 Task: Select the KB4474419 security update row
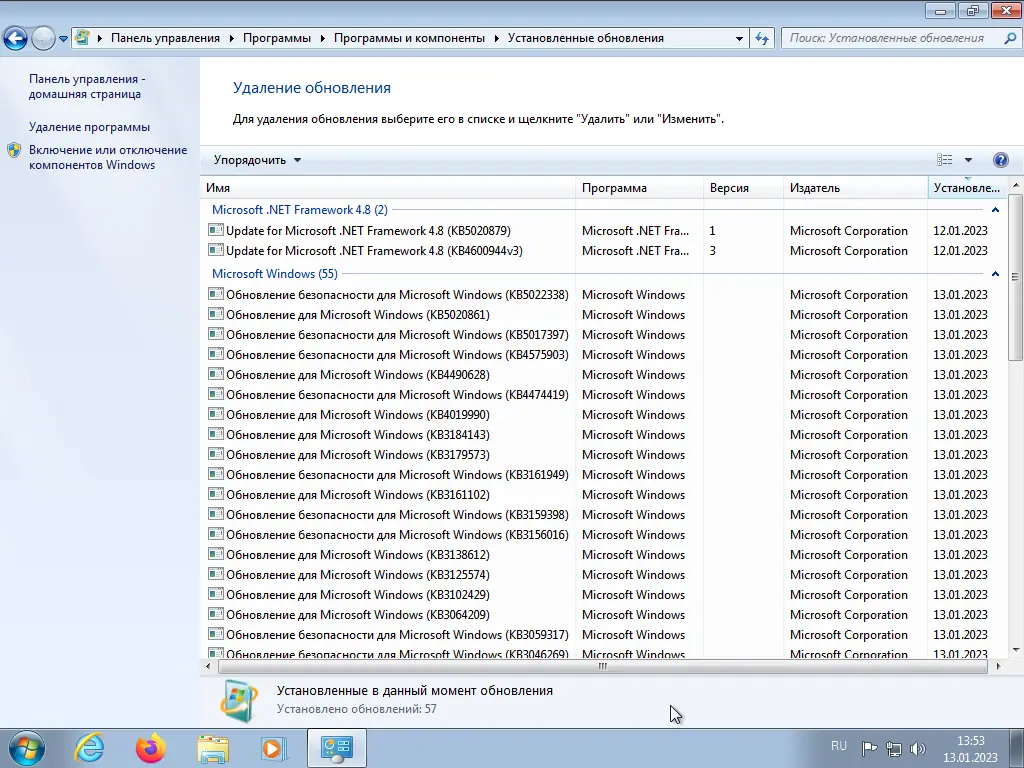604,394
